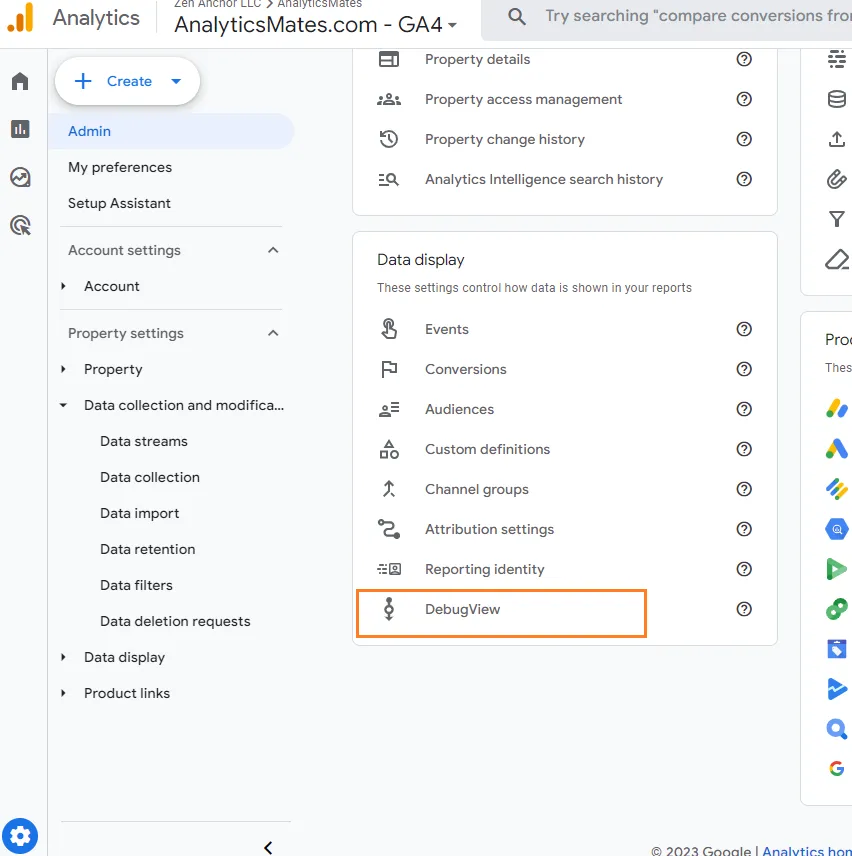The image size is (852, 856).
Task: Click the data import upload icon
Action: (x=836, y=139)
